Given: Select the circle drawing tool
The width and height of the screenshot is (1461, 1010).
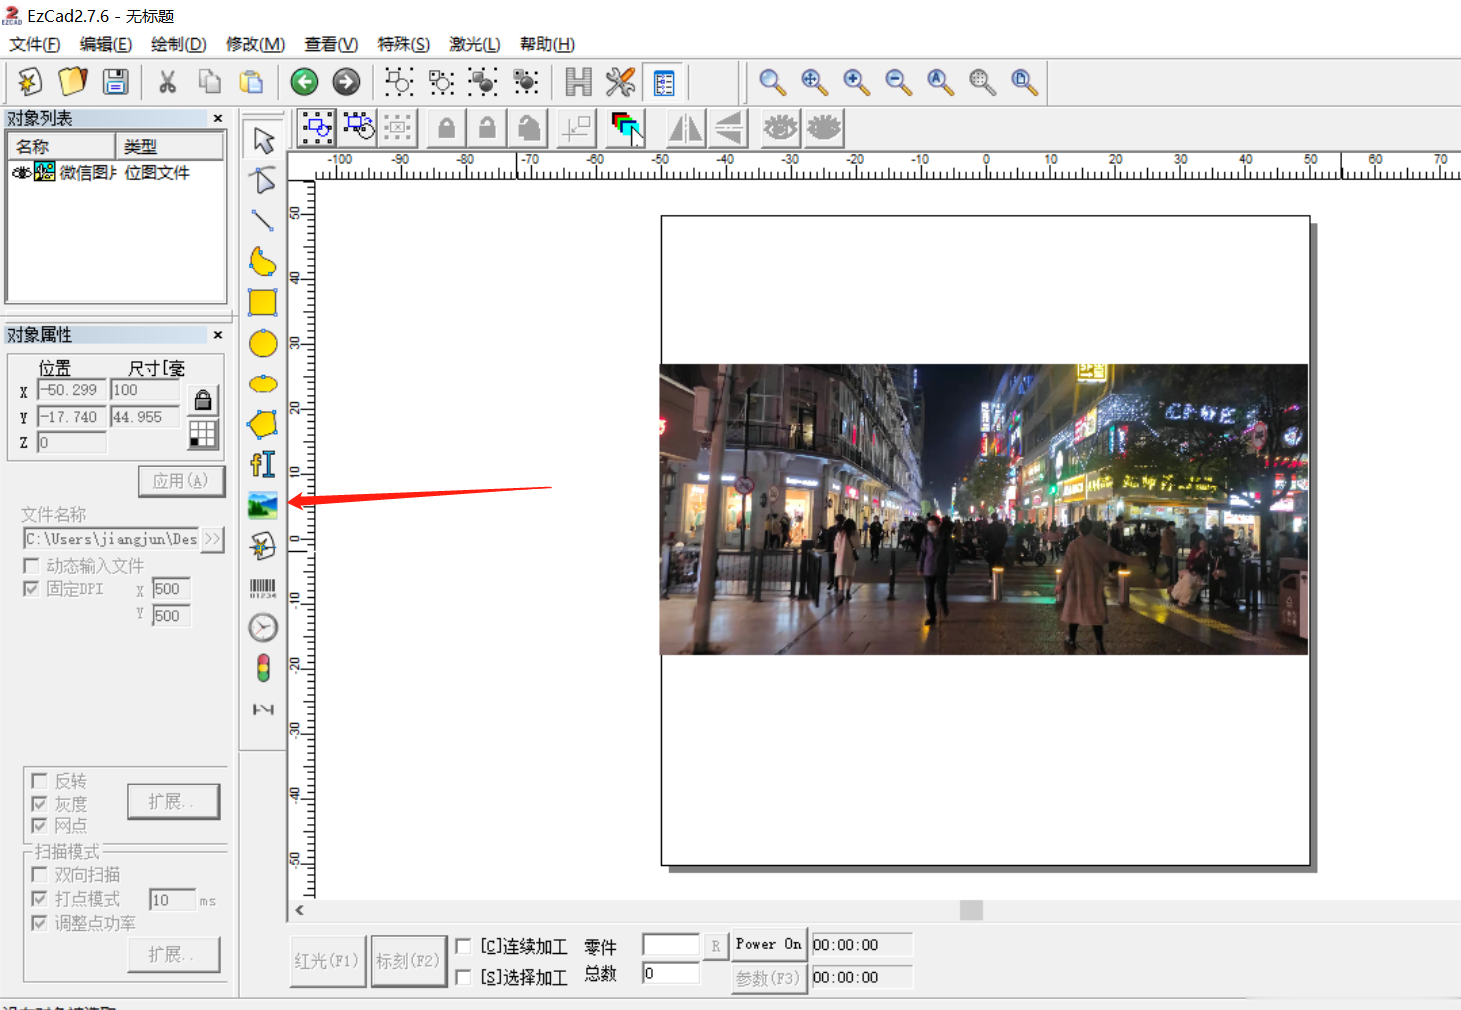Looking at the screenshot, I should click(x=262, y=344).
